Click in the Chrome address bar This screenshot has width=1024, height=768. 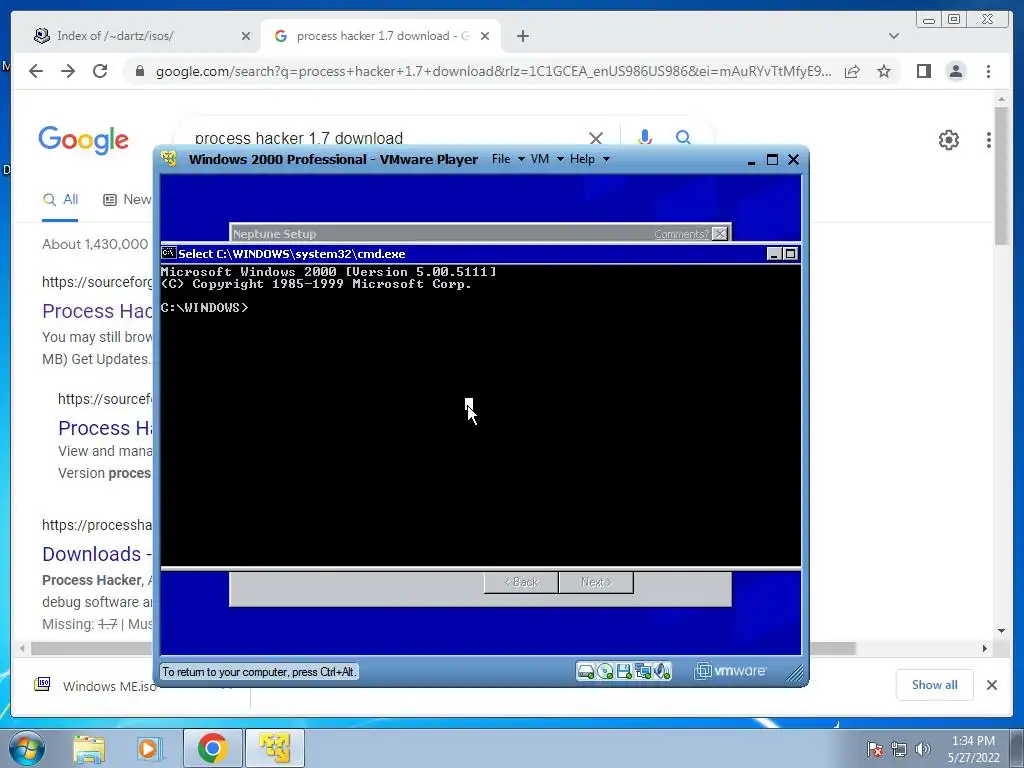coord(494,71)
